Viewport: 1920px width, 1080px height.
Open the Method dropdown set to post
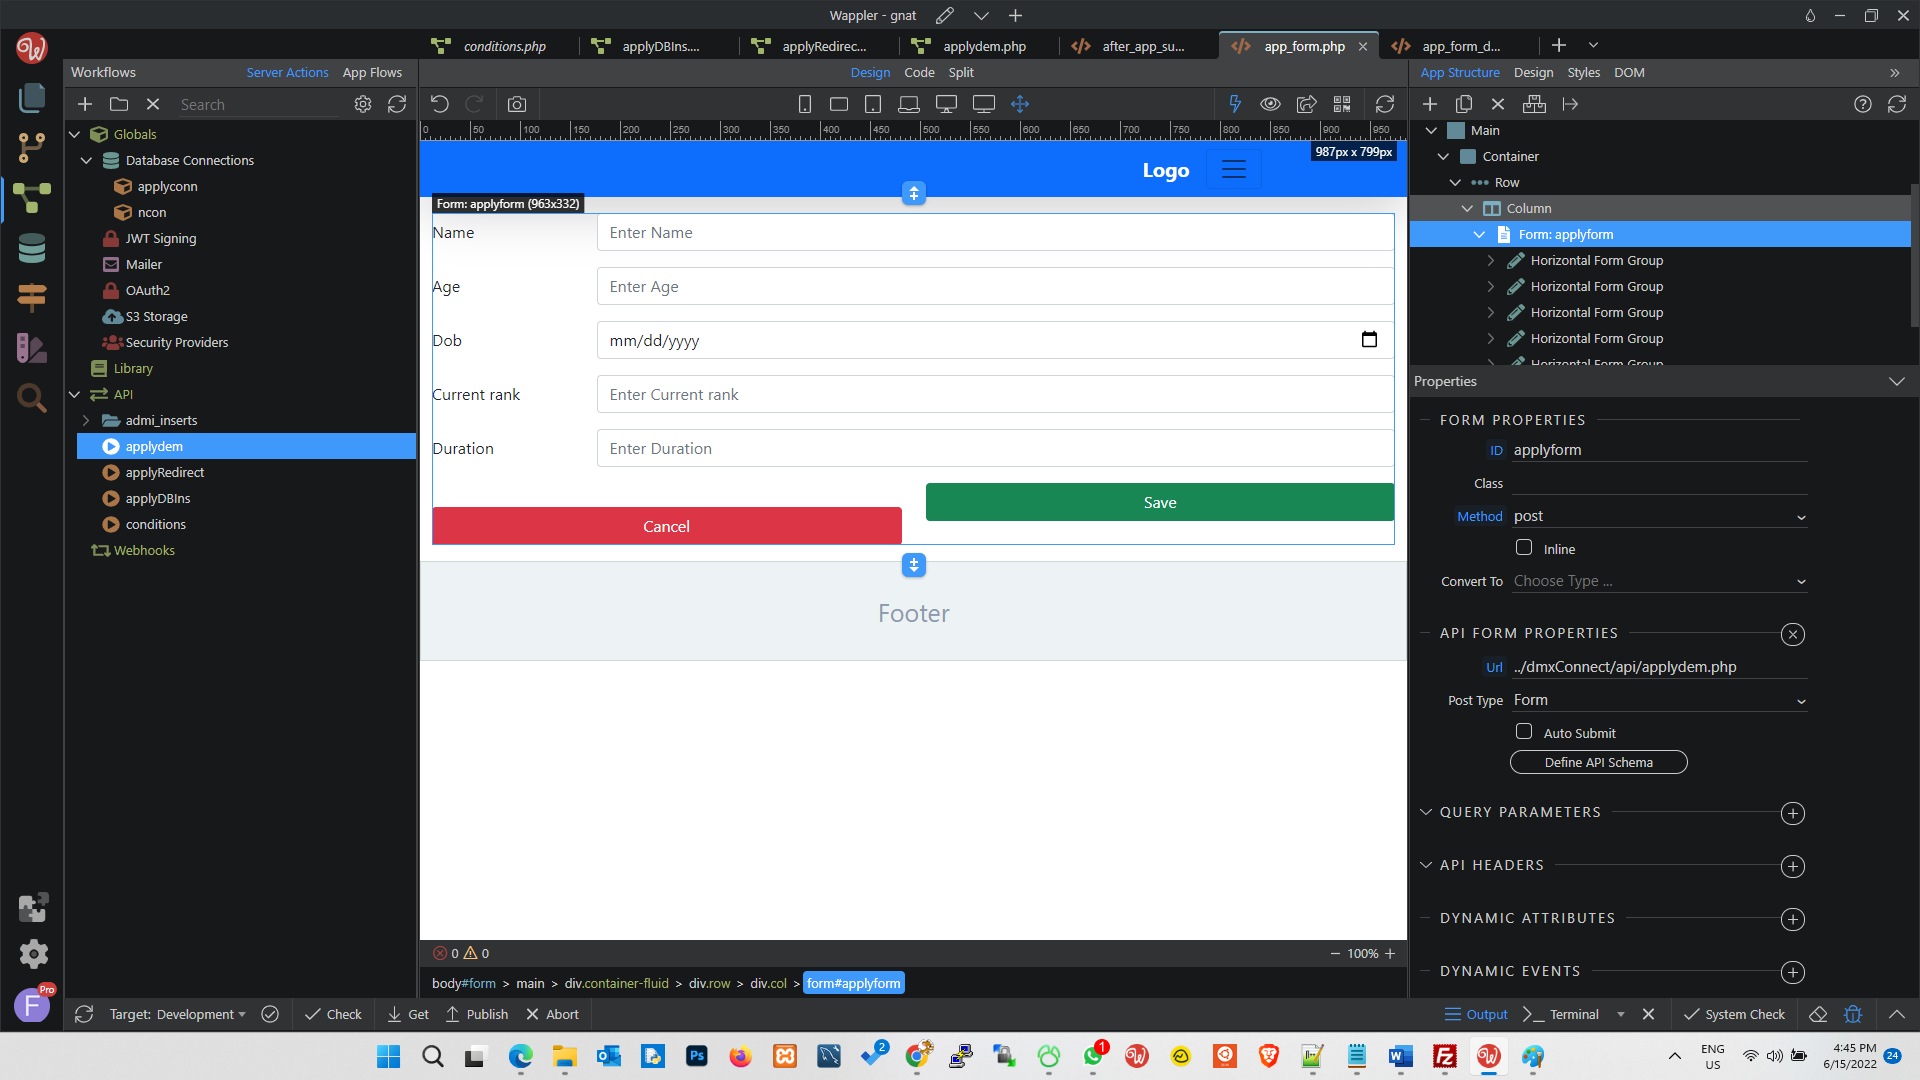[1659, 516]
